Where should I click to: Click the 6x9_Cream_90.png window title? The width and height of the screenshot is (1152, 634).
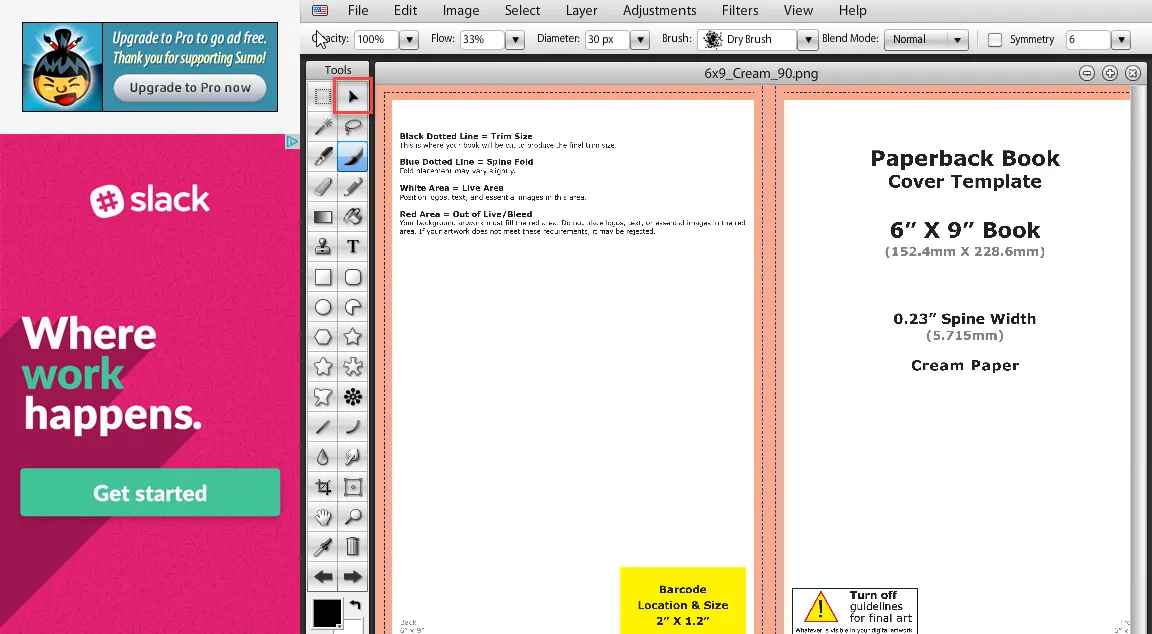coord(760,73)
